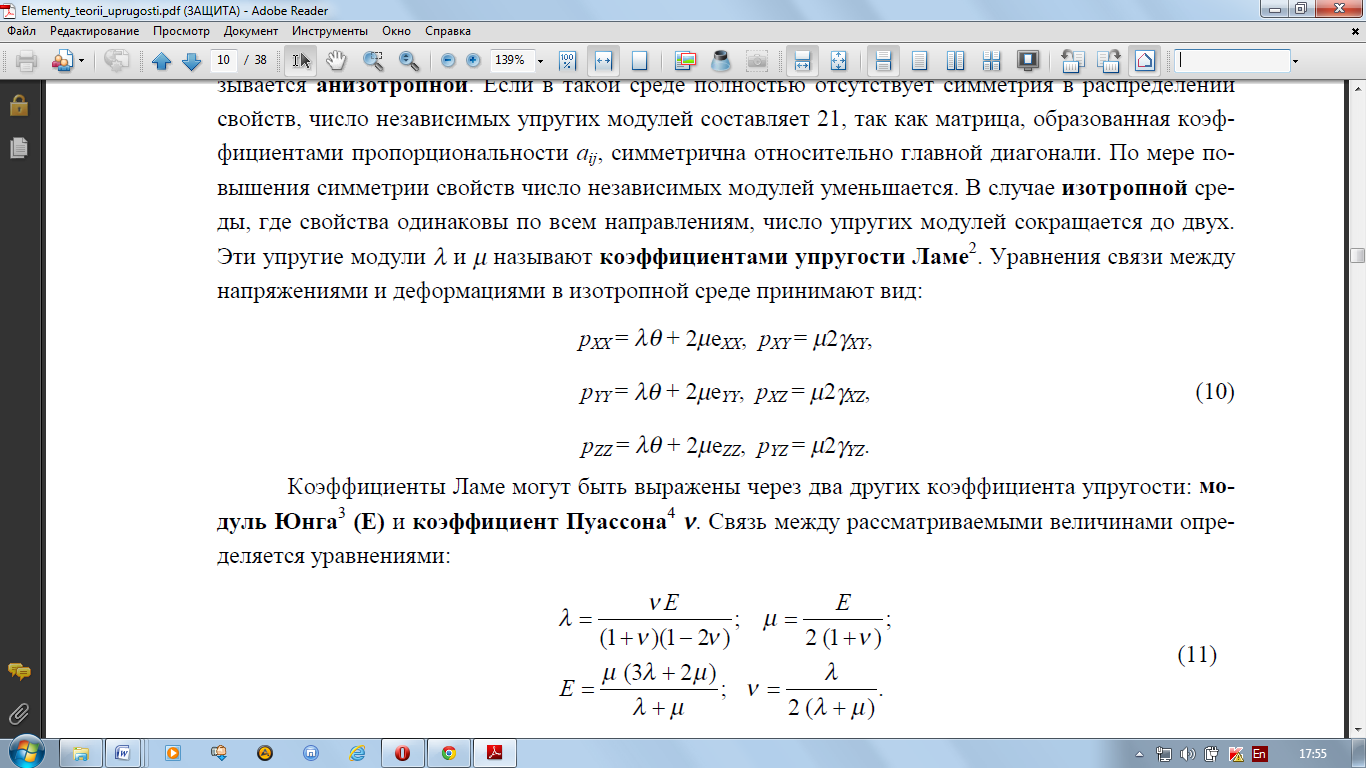This screenshot has height=768, width=1366.
Task: Activate the Hand pan tool
Action: click(336, 60)
